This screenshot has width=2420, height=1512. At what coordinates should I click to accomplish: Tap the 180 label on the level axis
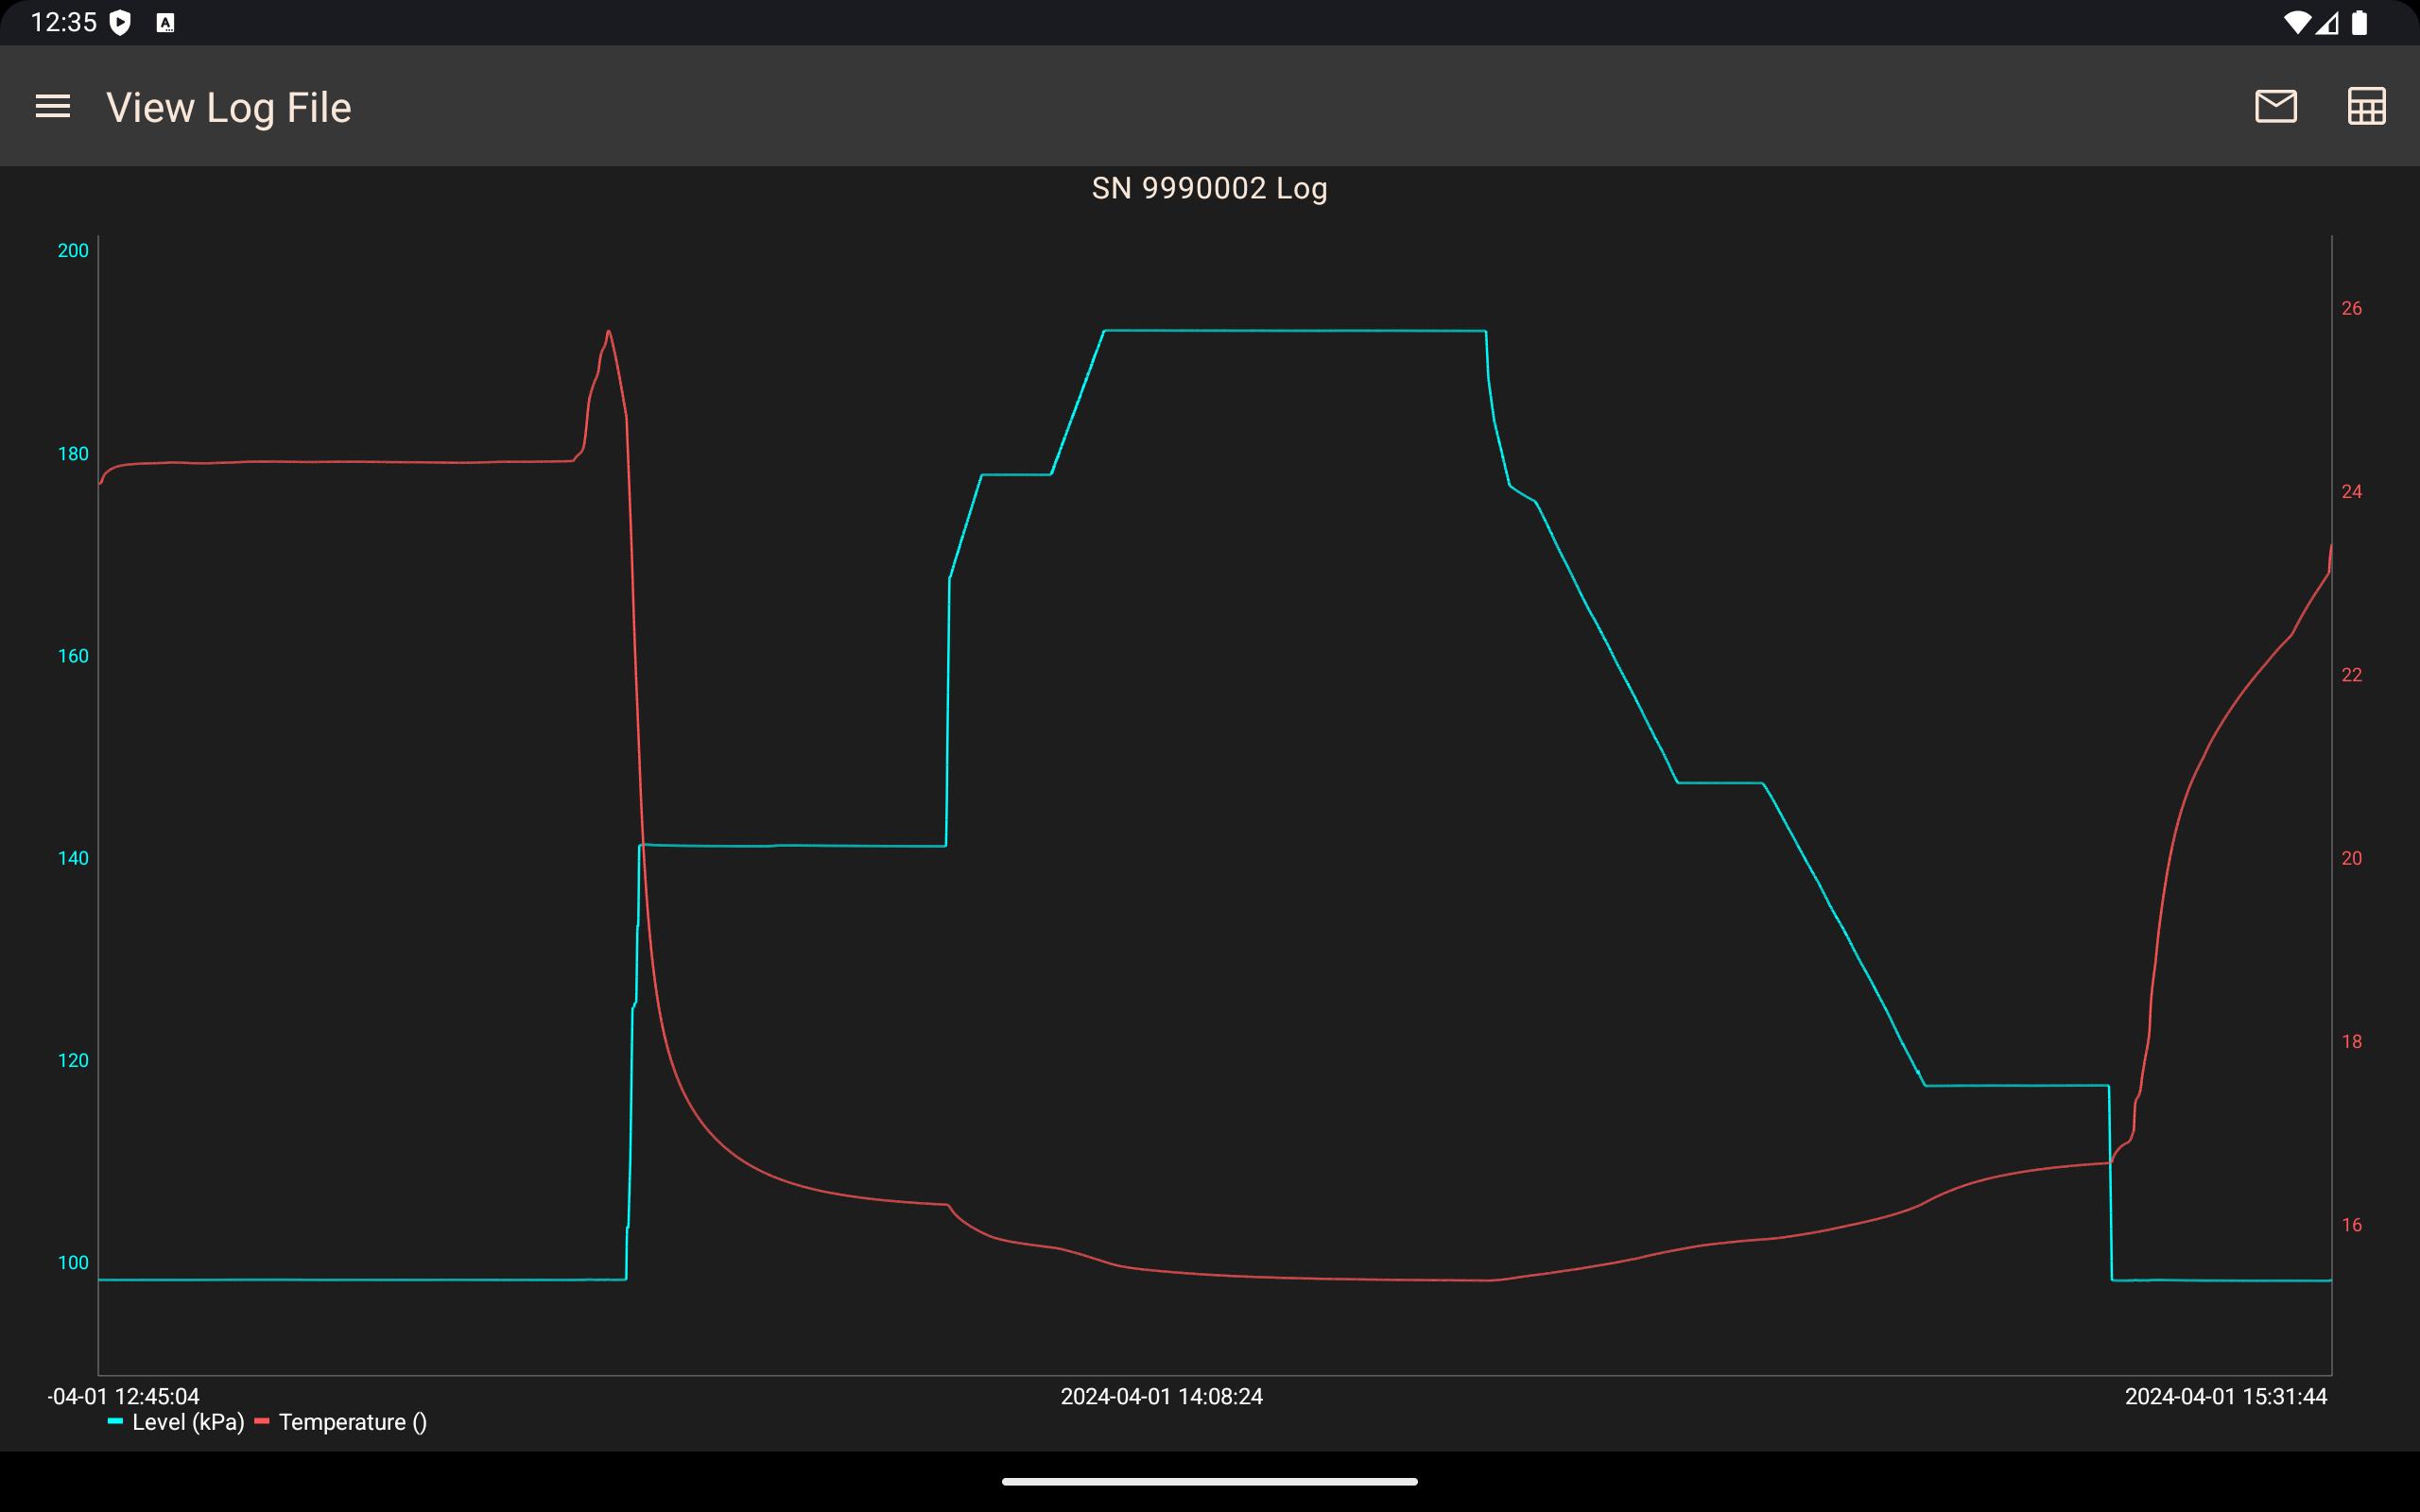[x=73, y=454]
